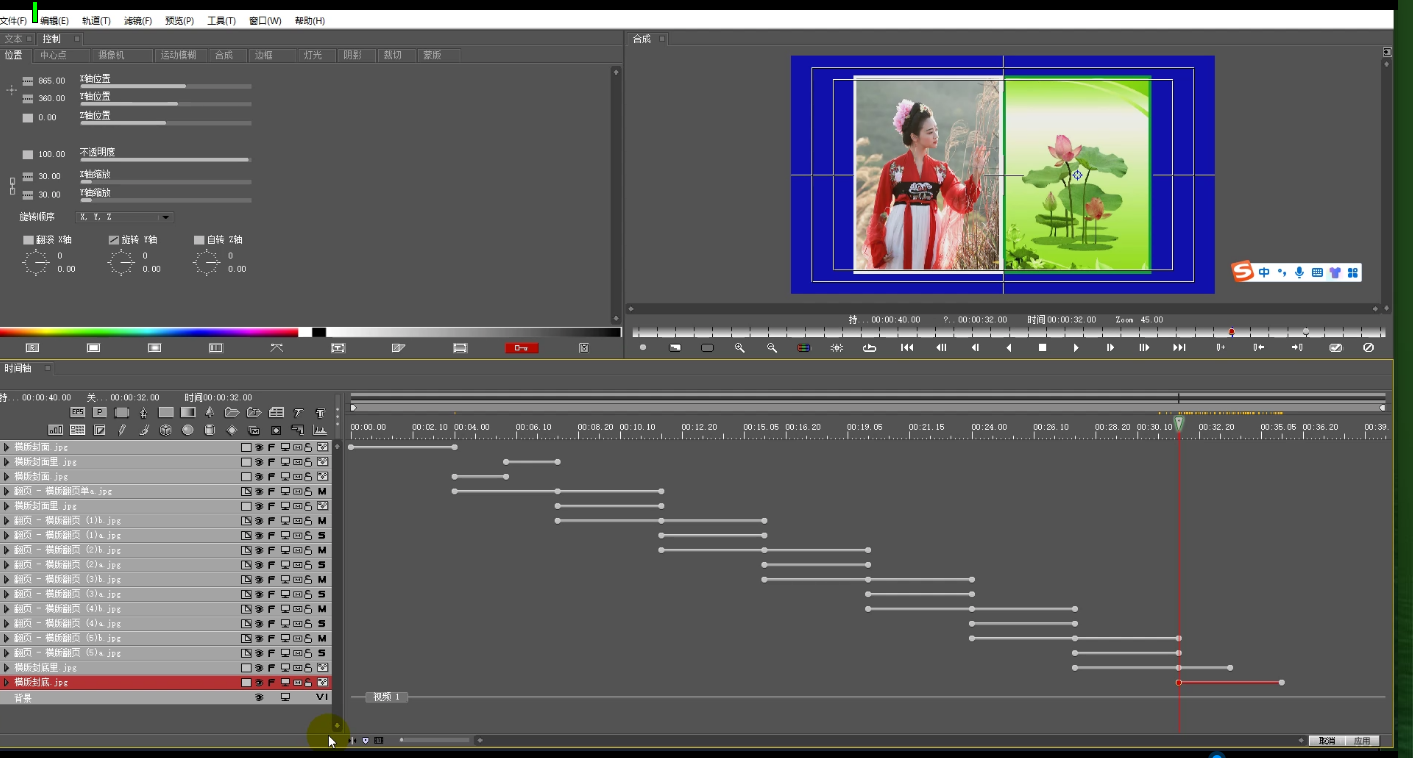Jump to start of composition playback
Viewport: 1413px width, 758px height.
(x=907, y=348)
